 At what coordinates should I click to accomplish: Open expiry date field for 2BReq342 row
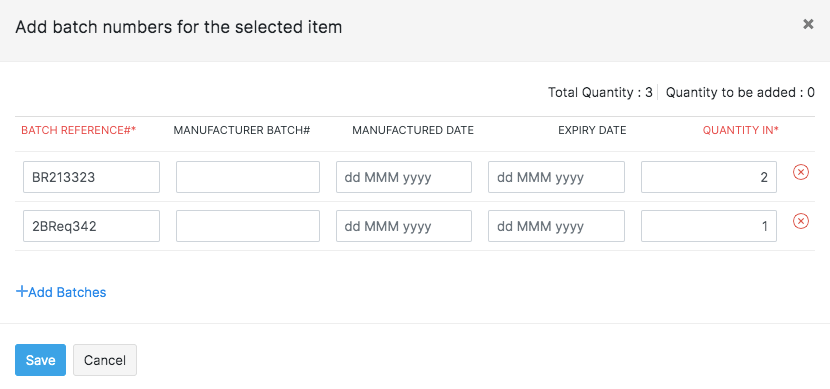556,226
